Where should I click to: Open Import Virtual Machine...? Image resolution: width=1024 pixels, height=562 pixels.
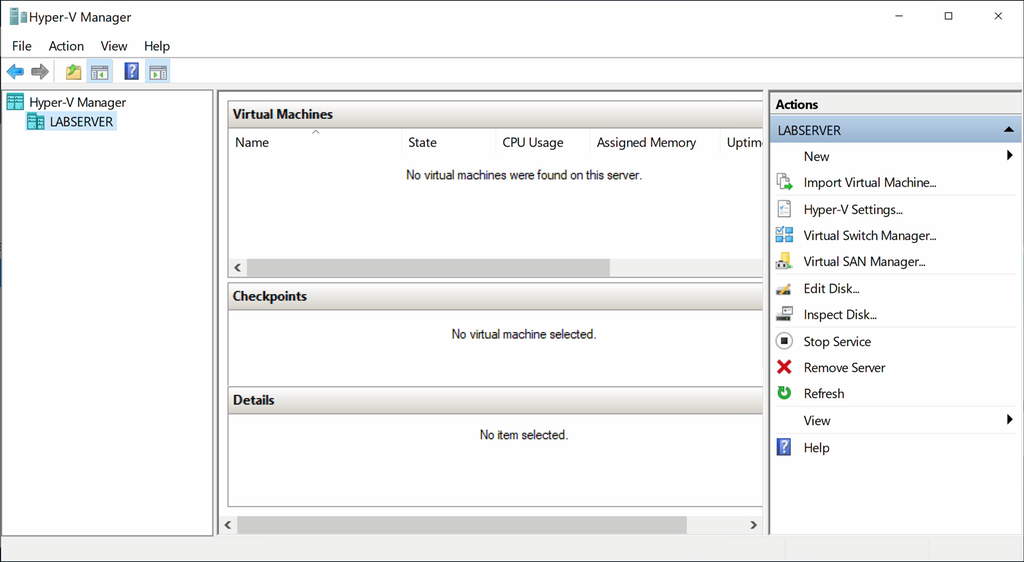pos(870,183)
